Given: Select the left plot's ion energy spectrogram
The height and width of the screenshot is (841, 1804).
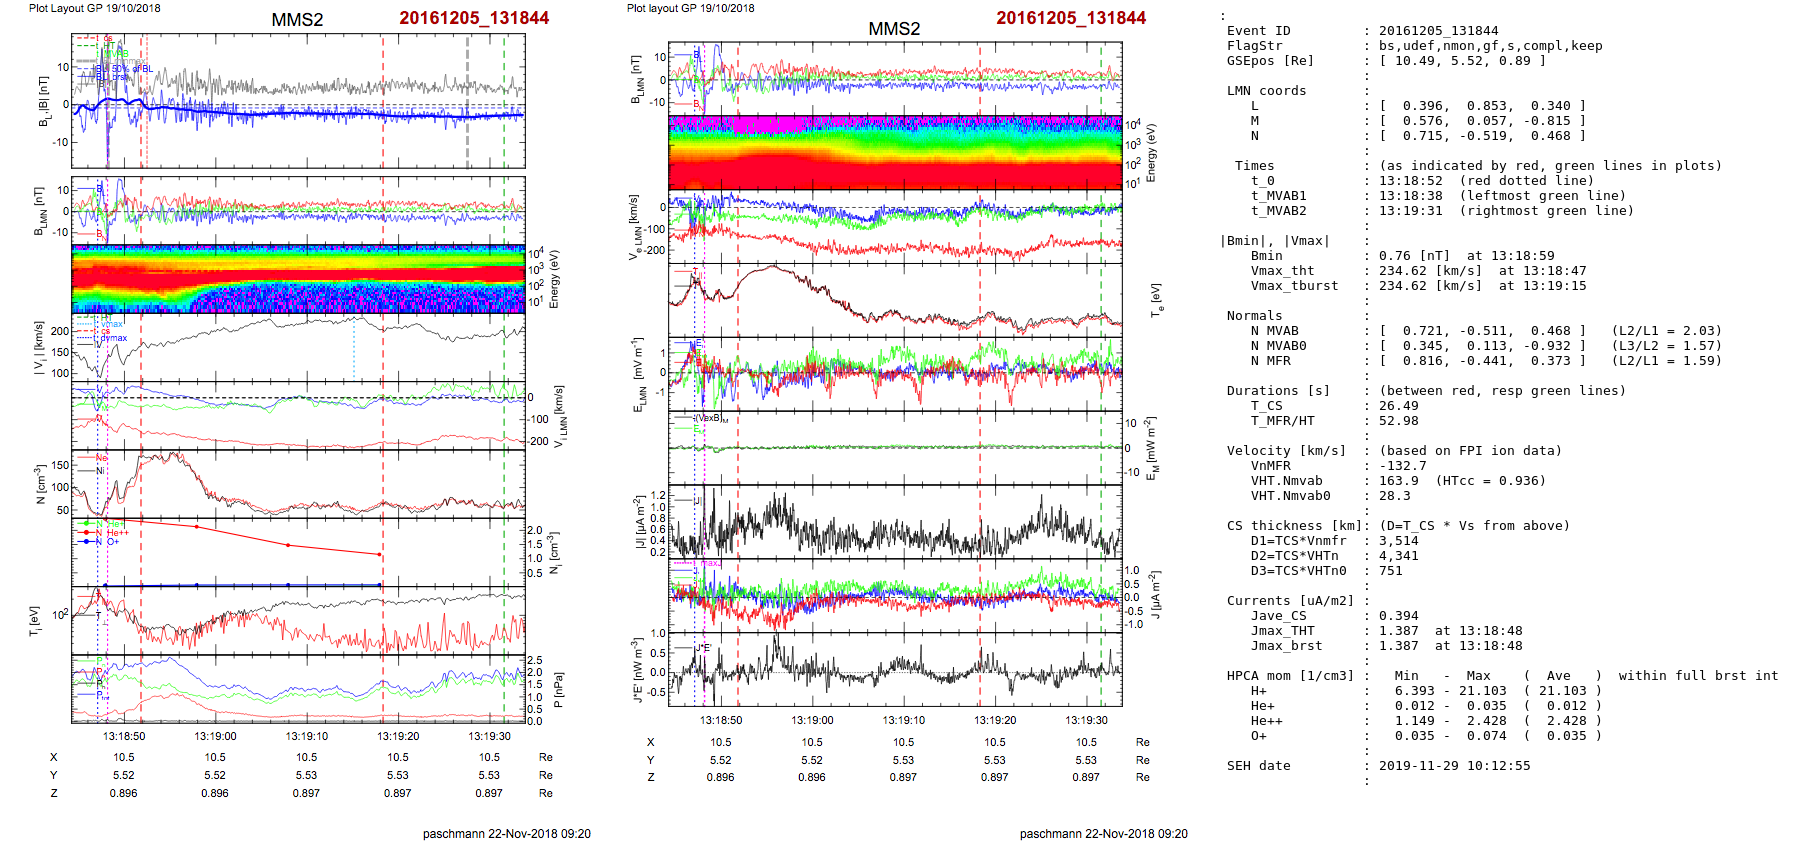Looking at the screenshot, I should (x=298, y=279).
